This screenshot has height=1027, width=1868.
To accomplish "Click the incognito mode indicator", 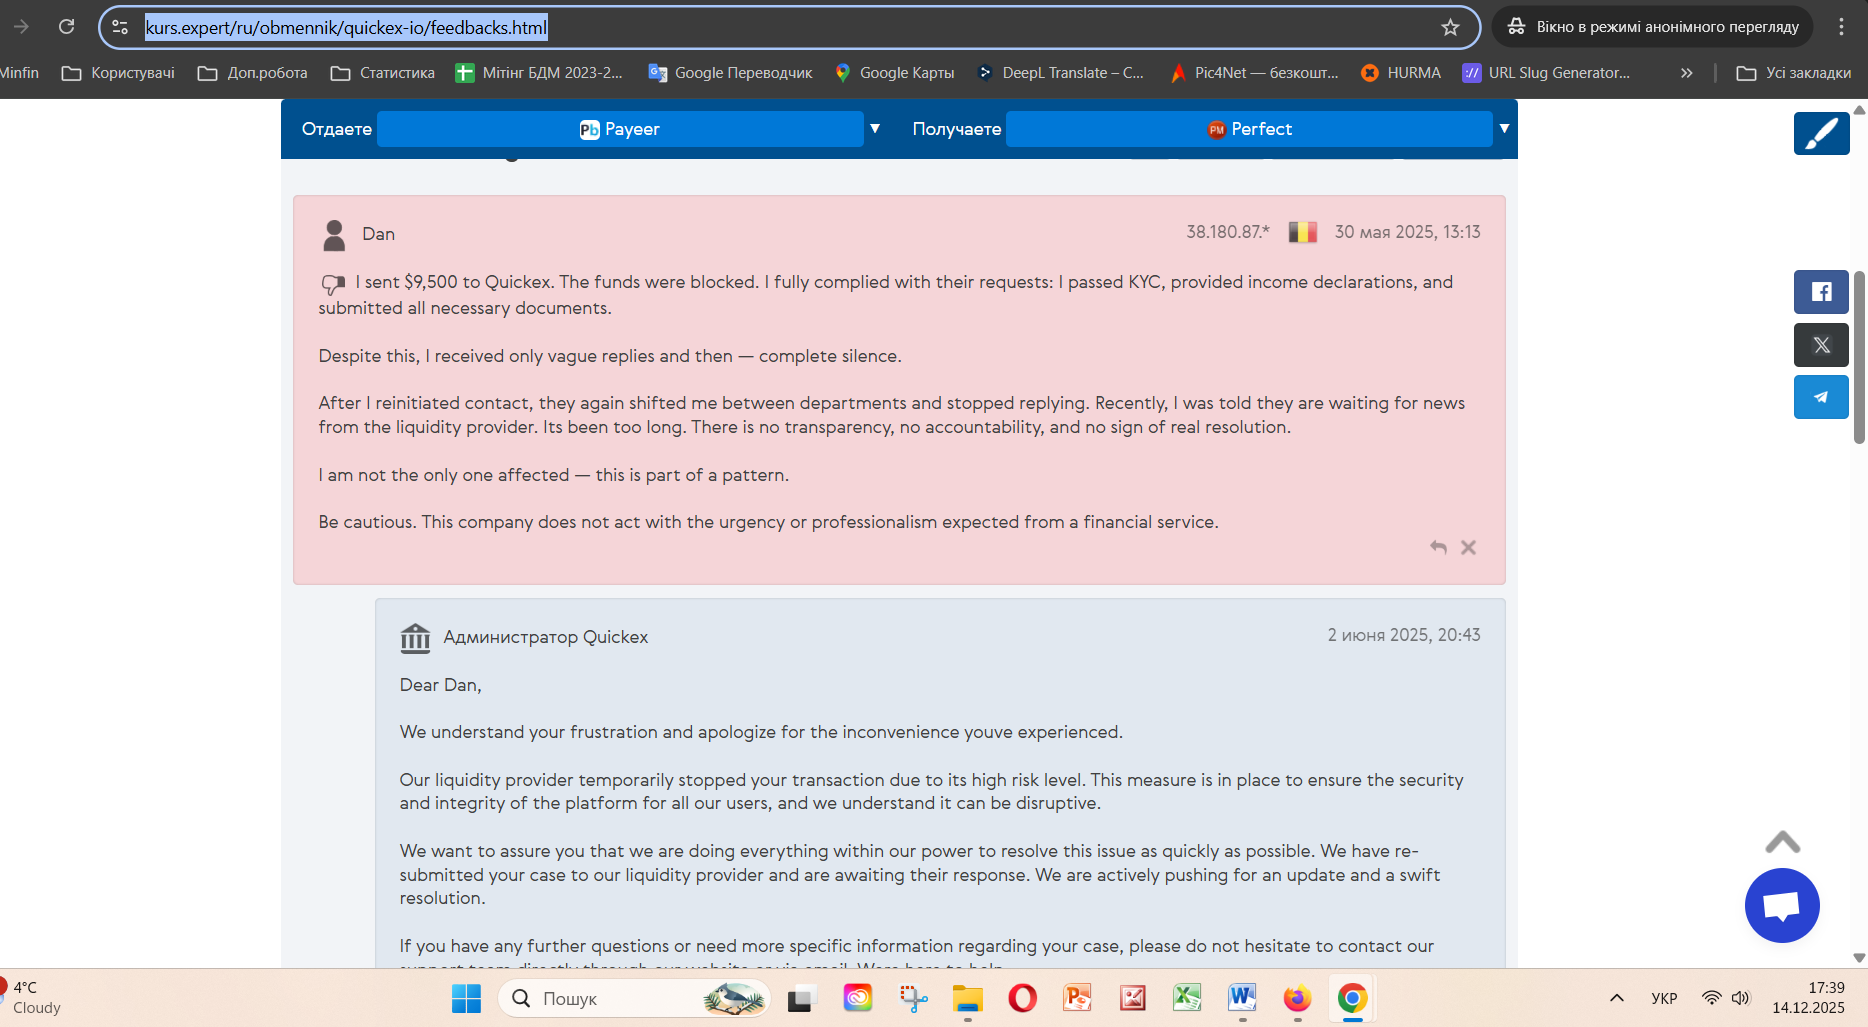I will pos(1653,27).
